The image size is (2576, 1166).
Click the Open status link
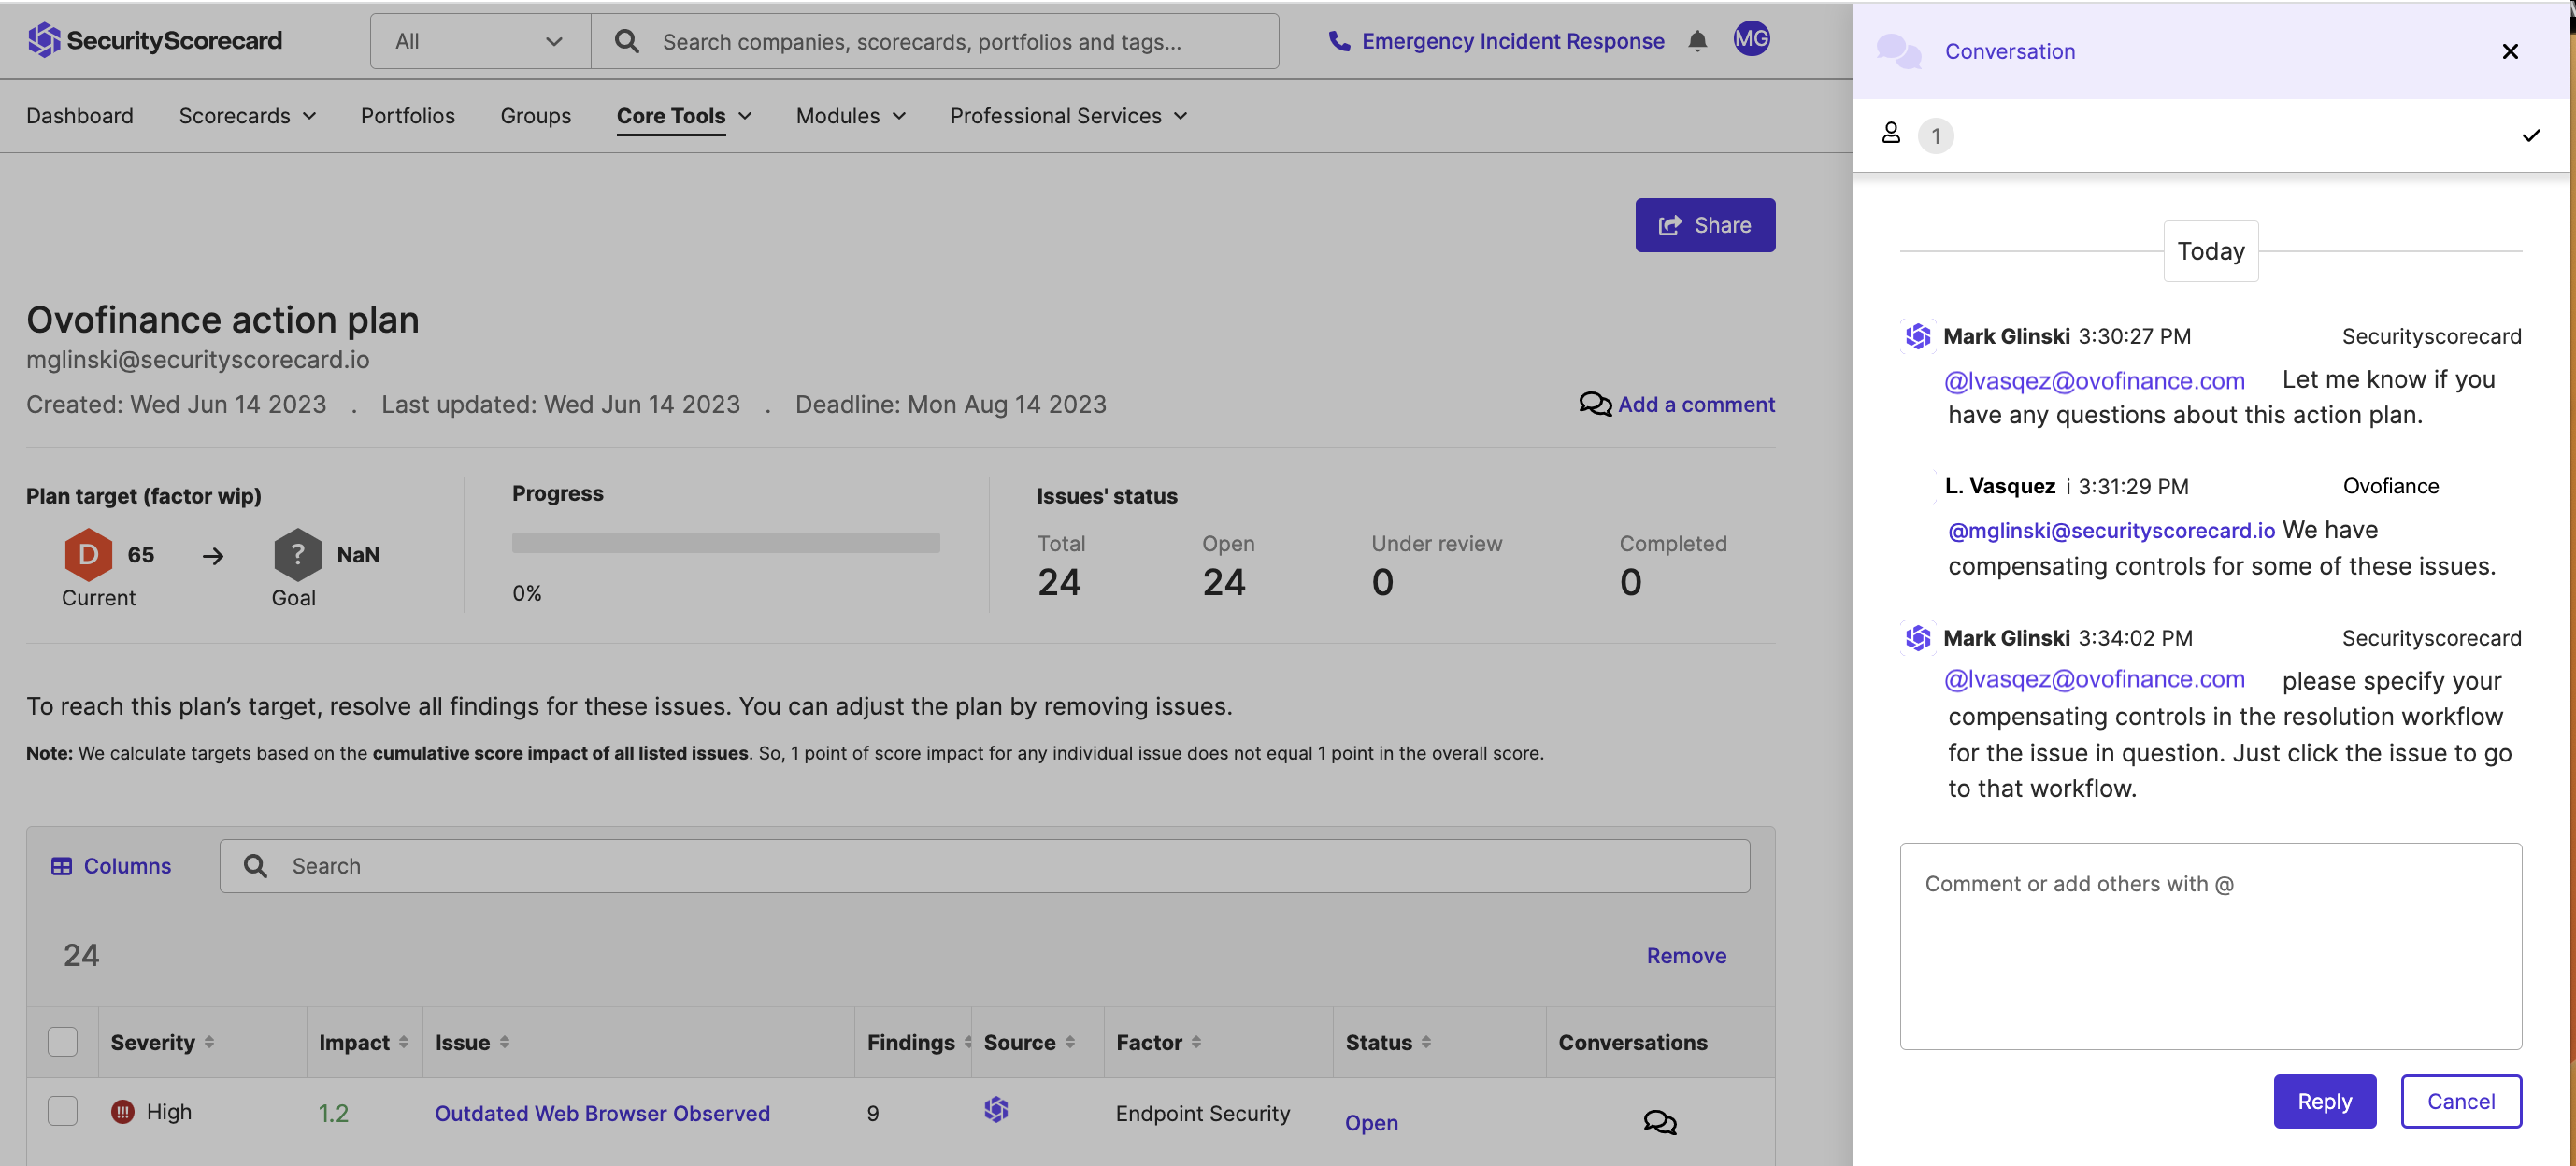coord(1371,1122)
